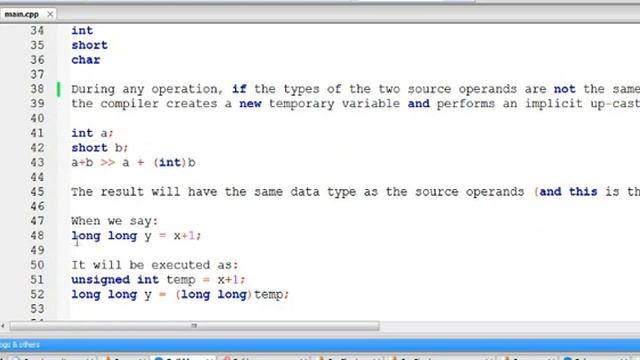The height and width of the screenshot is (360, 640).
Task: Click line number 53 in the margin
Action: coord(37,309)
